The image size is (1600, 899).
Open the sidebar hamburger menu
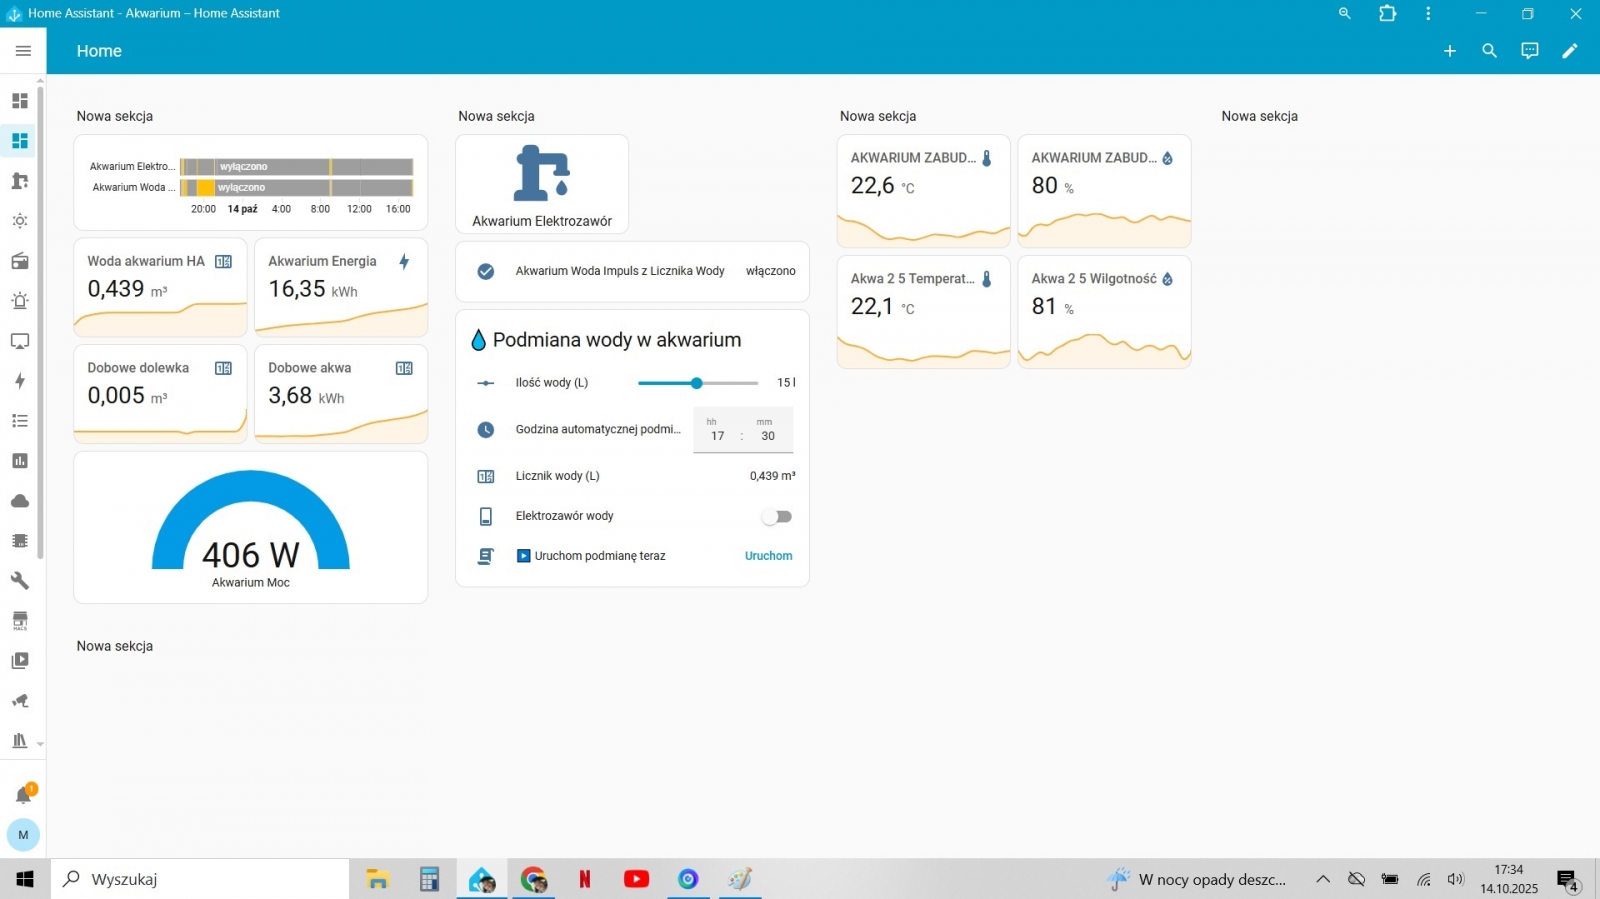click(x=23, y=51)
